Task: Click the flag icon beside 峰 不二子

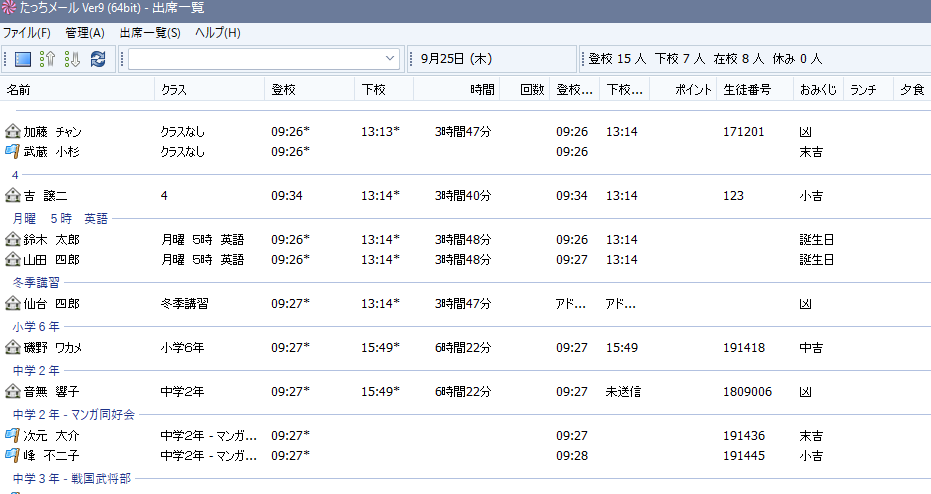Action: tap(13, 455)
